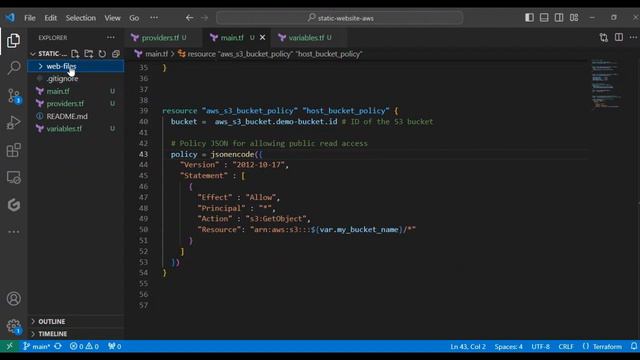Screen dimensions: 640x360
Task: Open notifications bell in status bar
Action: click(x=633, y=346)
